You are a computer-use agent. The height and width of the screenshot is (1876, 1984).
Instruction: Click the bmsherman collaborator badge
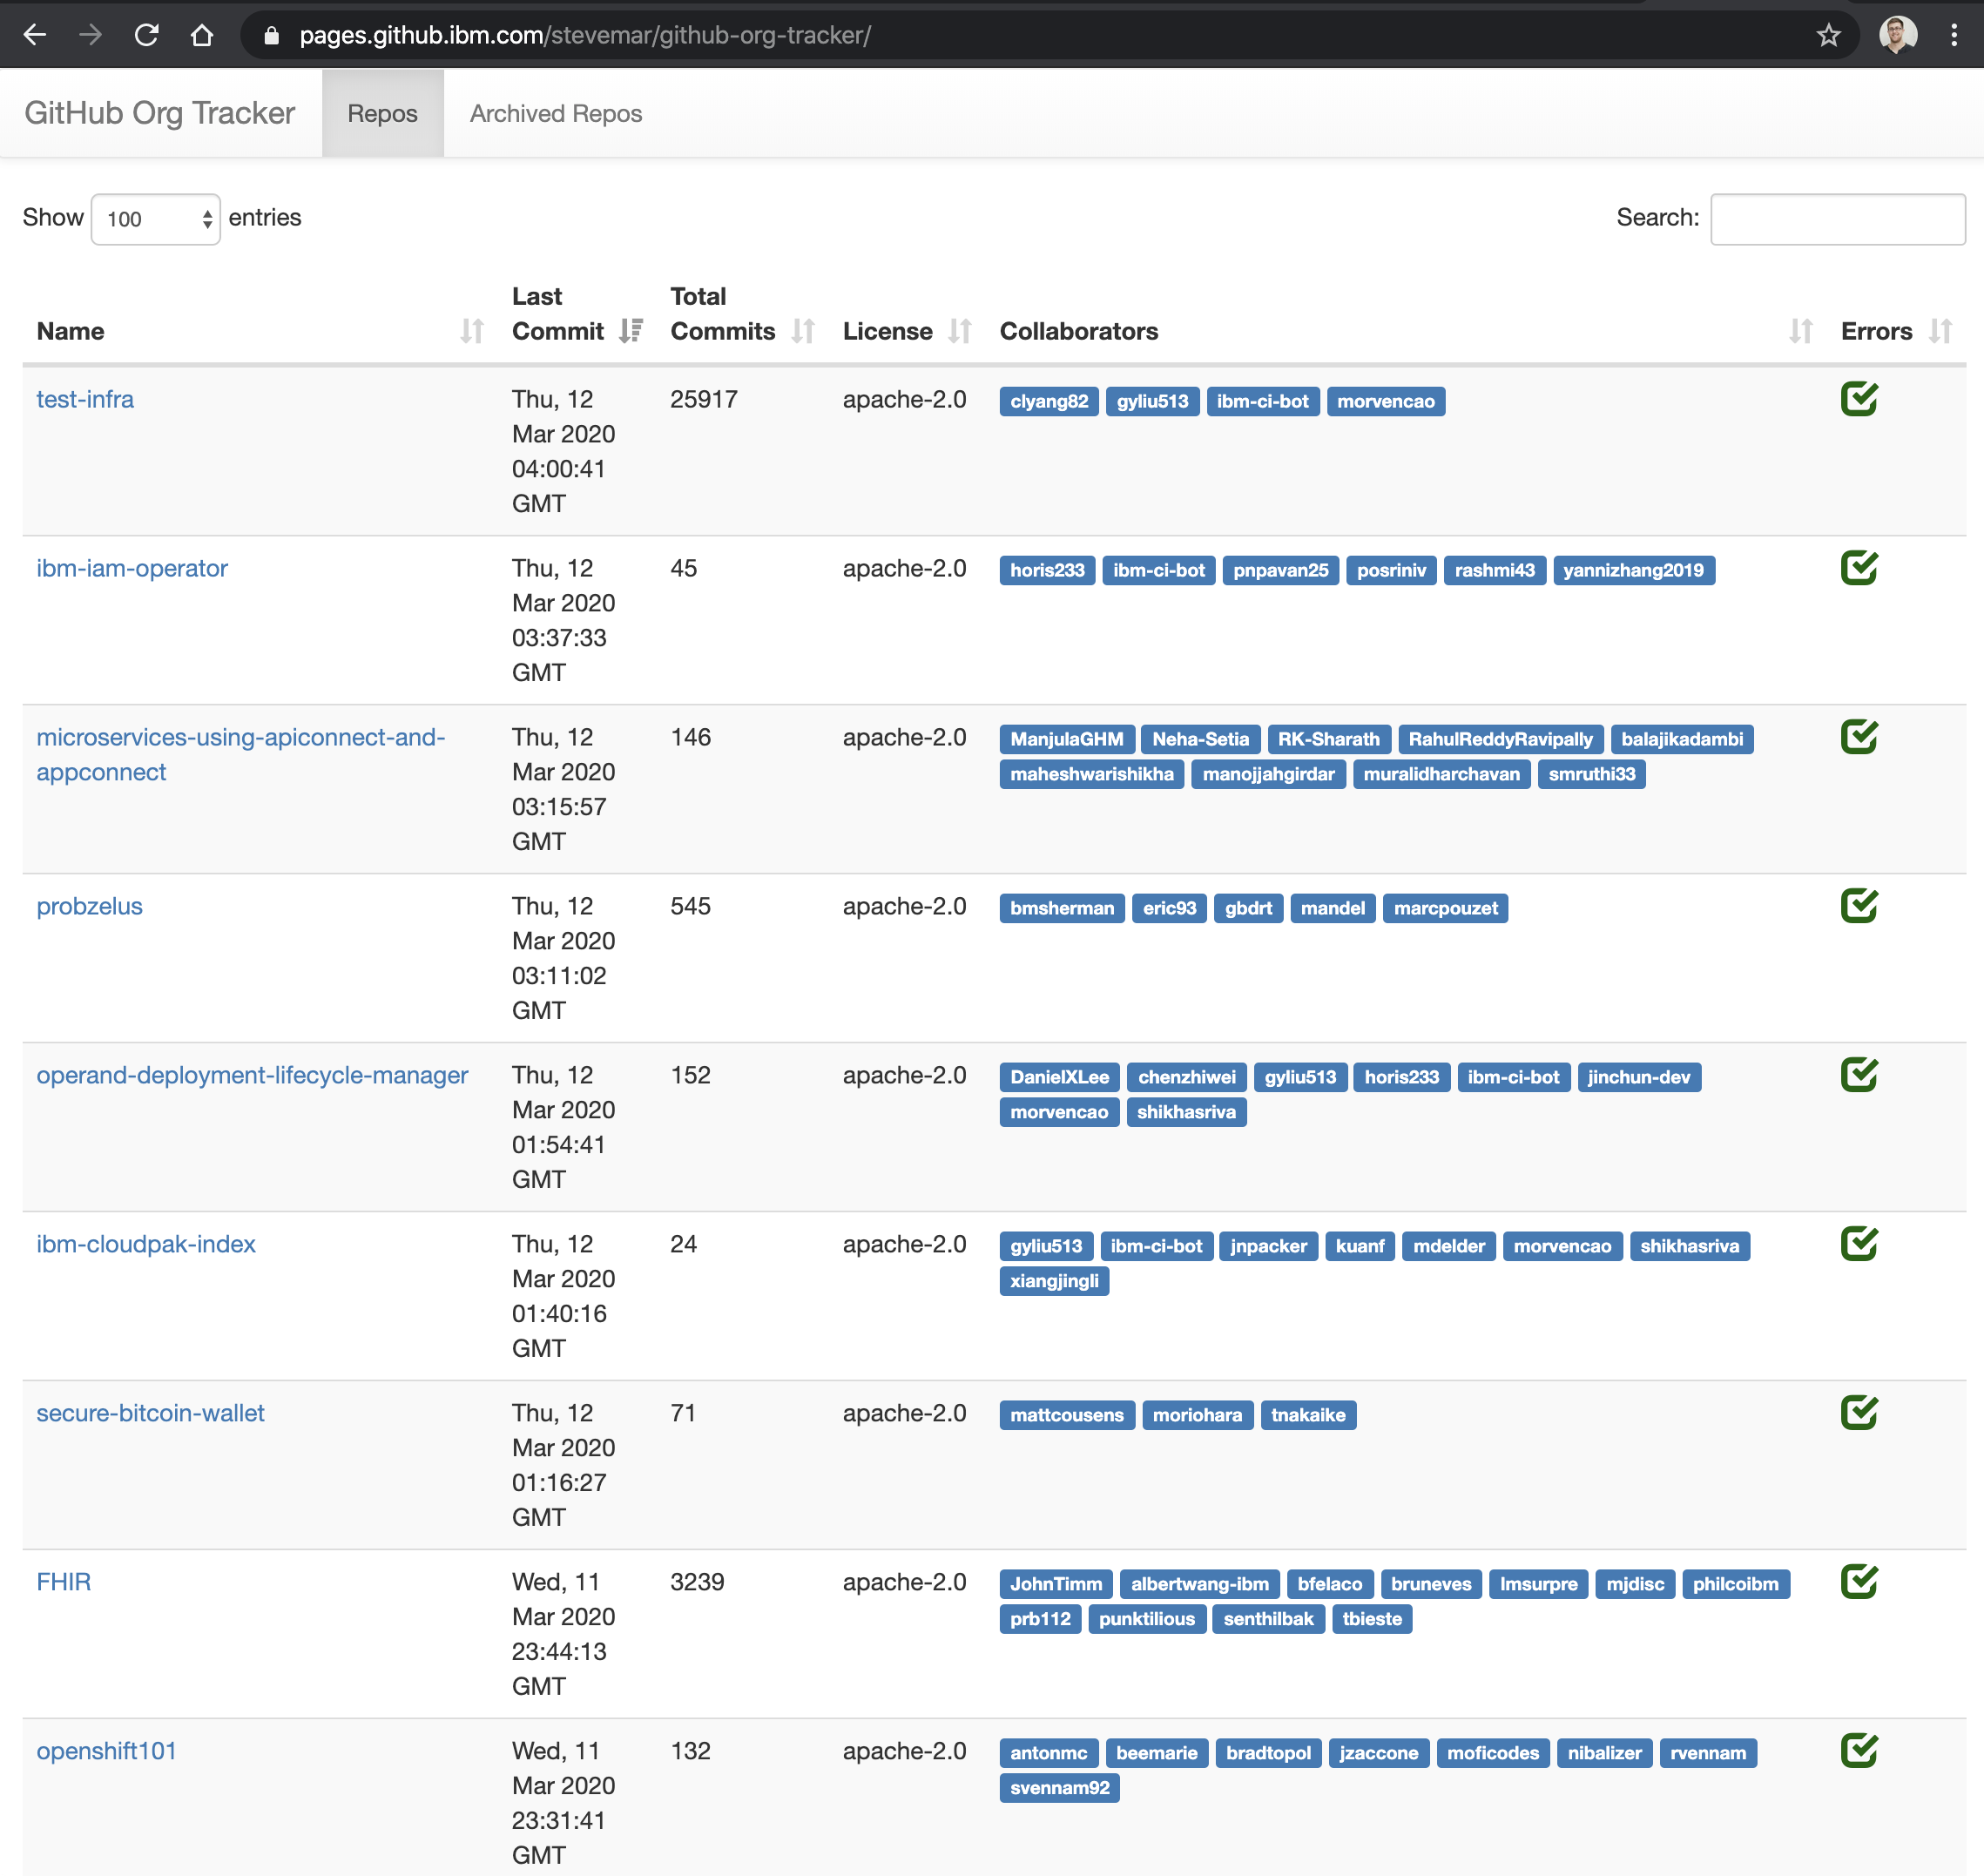click(1061, 908)
